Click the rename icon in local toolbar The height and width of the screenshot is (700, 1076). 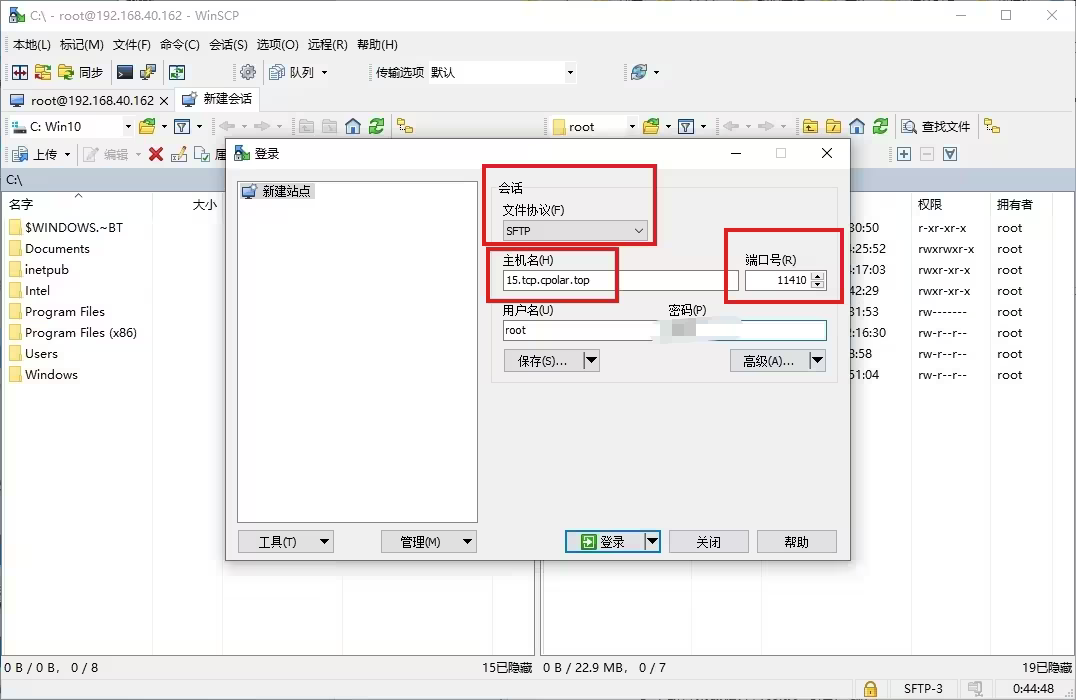click(179, 154)
